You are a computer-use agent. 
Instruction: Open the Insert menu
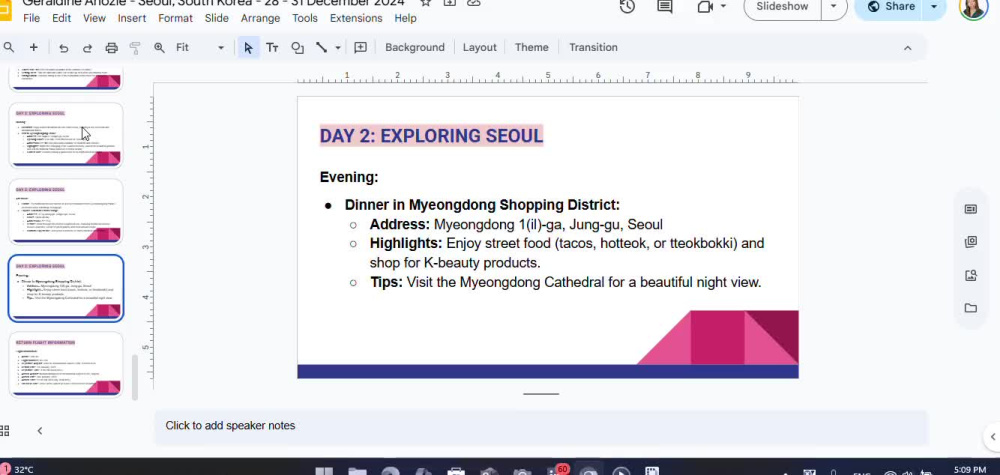click(x=132, y=18)
